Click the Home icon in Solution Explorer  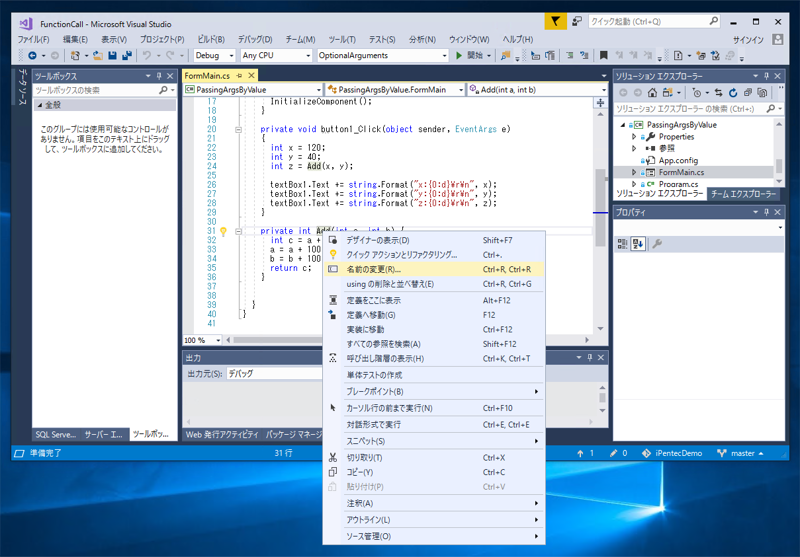652,92
